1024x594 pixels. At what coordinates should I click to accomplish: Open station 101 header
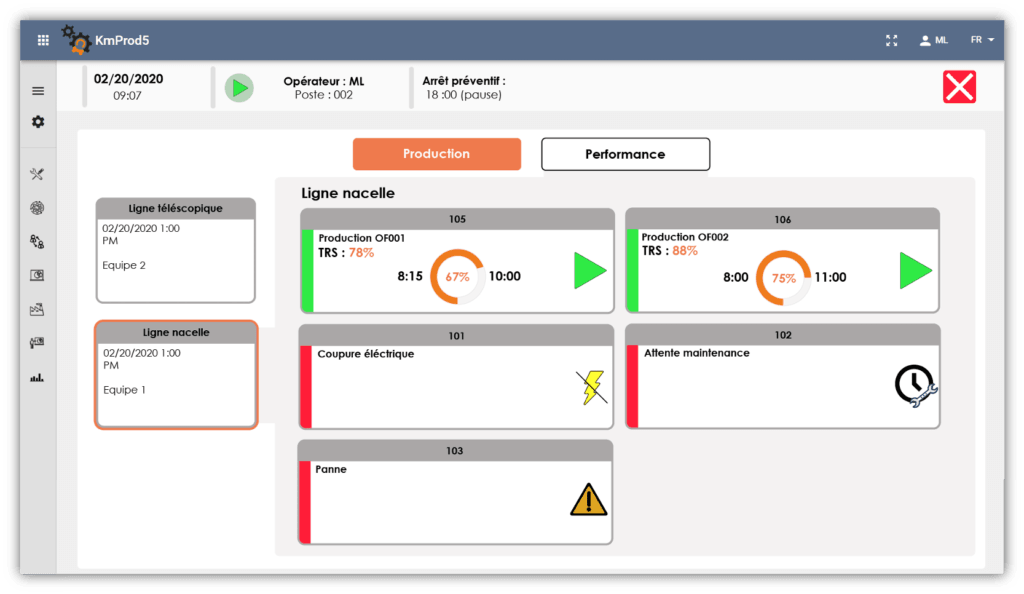click(456, 336)
